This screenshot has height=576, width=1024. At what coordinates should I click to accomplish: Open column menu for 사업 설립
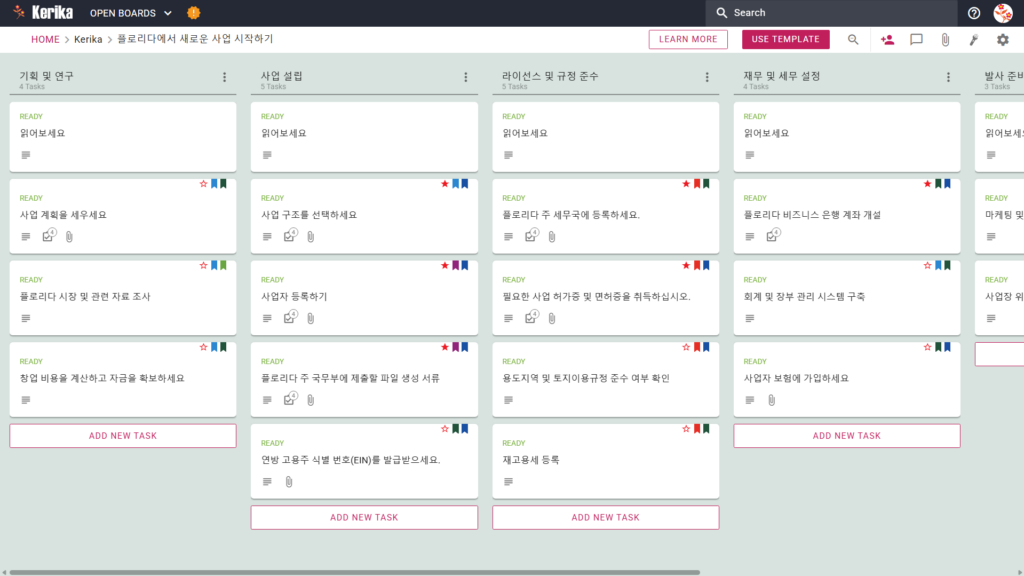coord(466,77)
